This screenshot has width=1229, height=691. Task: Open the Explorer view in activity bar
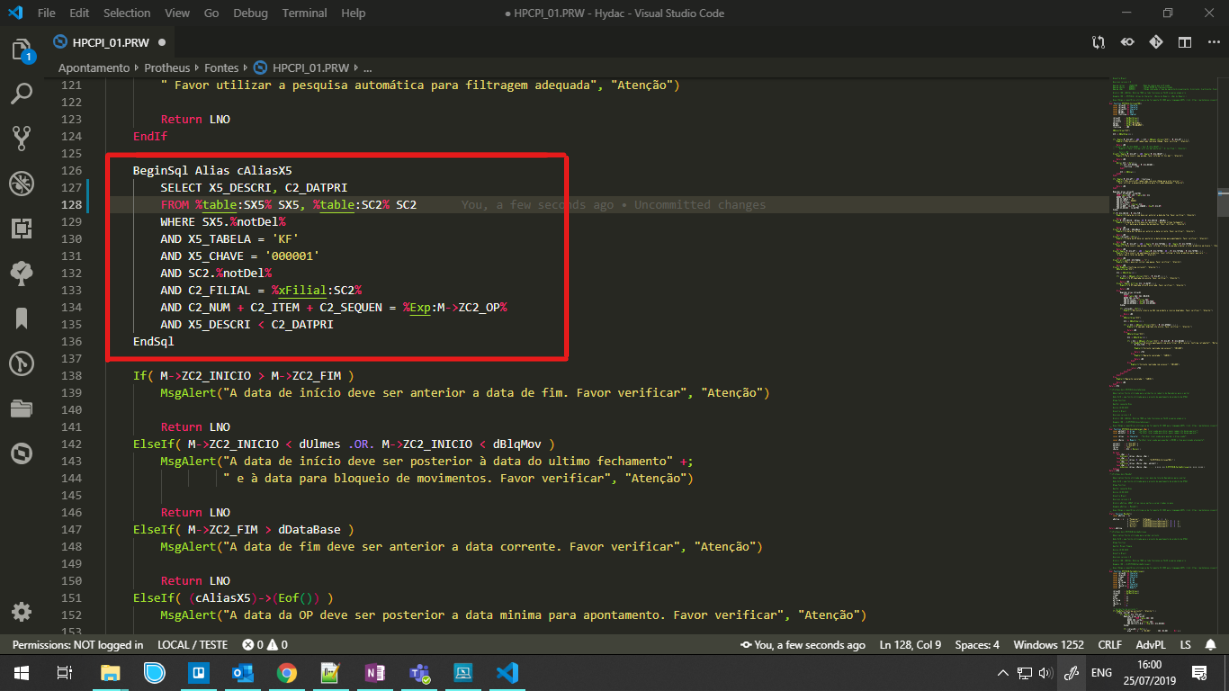point(21,51)
